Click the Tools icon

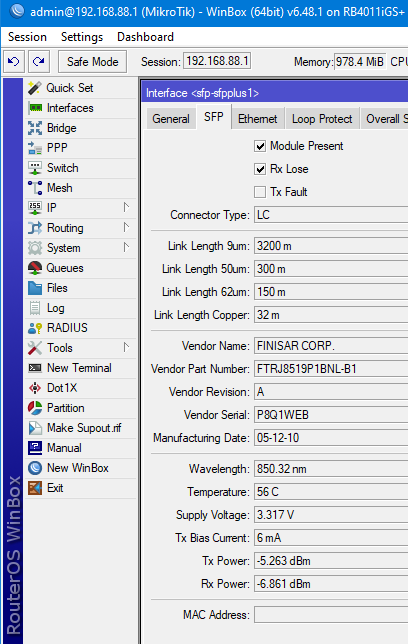click(35, 348)
